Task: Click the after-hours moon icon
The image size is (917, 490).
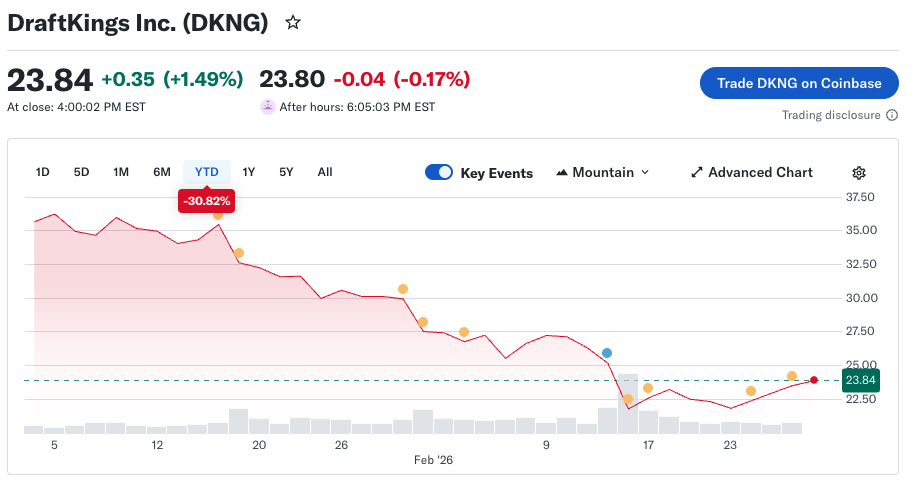Action: click(267, 107)
